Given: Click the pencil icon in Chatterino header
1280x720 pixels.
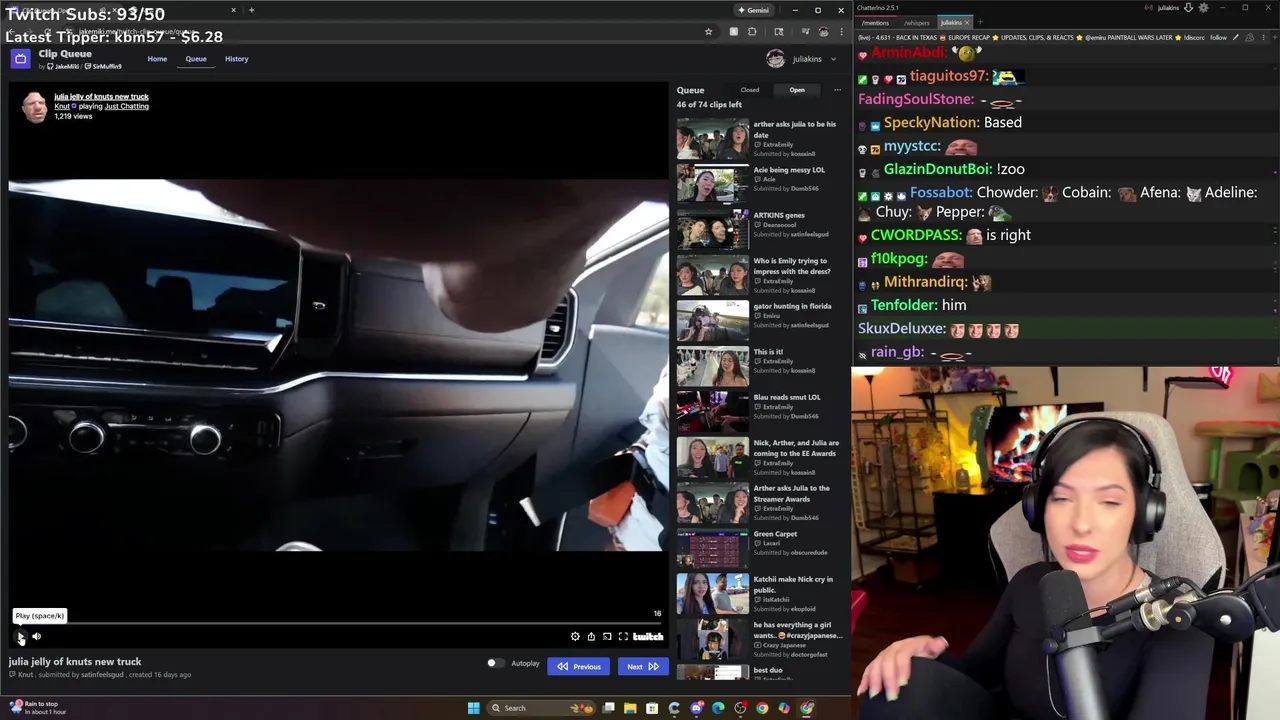Looking at the screenshot, I should 1236,38.
